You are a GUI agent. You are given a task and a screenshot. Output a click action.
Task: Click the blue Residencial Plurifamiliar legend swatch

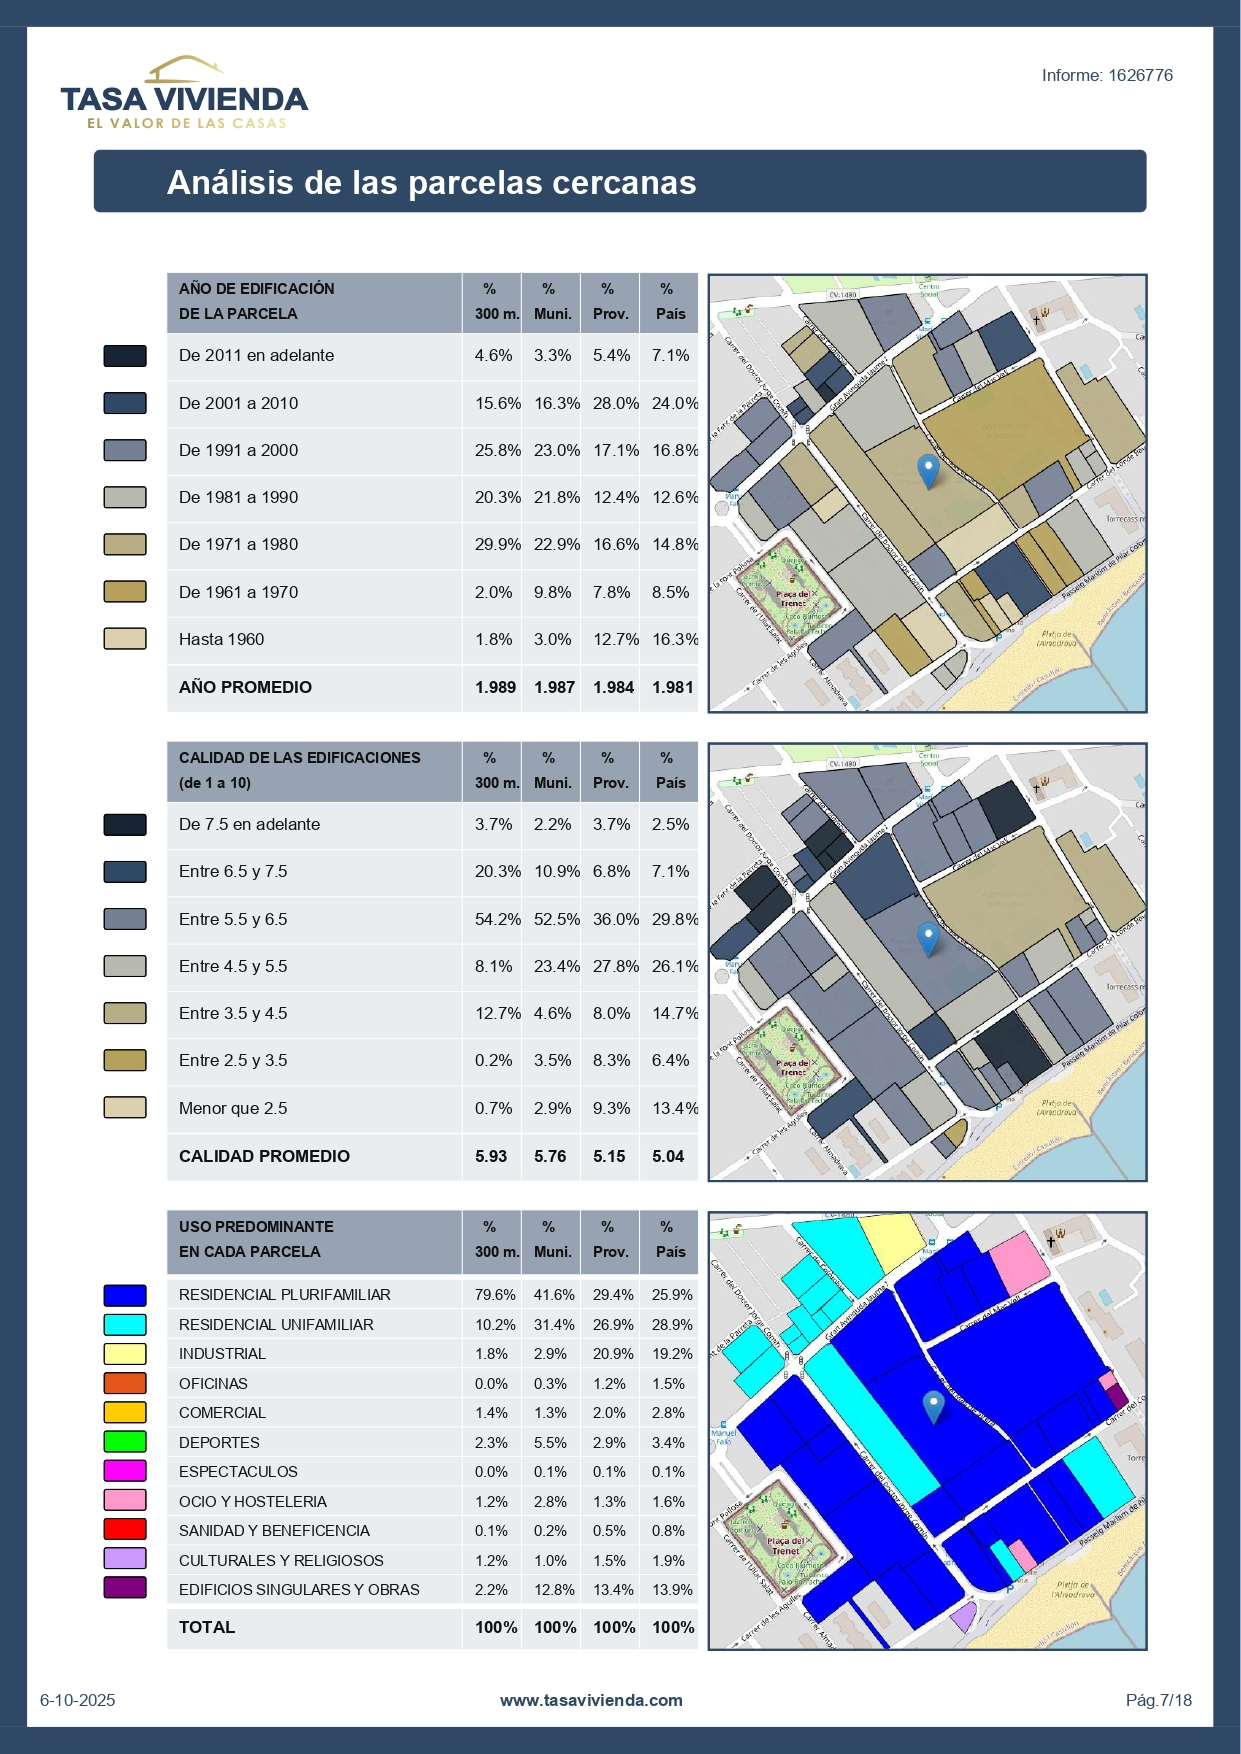(x=125, y=1295)
